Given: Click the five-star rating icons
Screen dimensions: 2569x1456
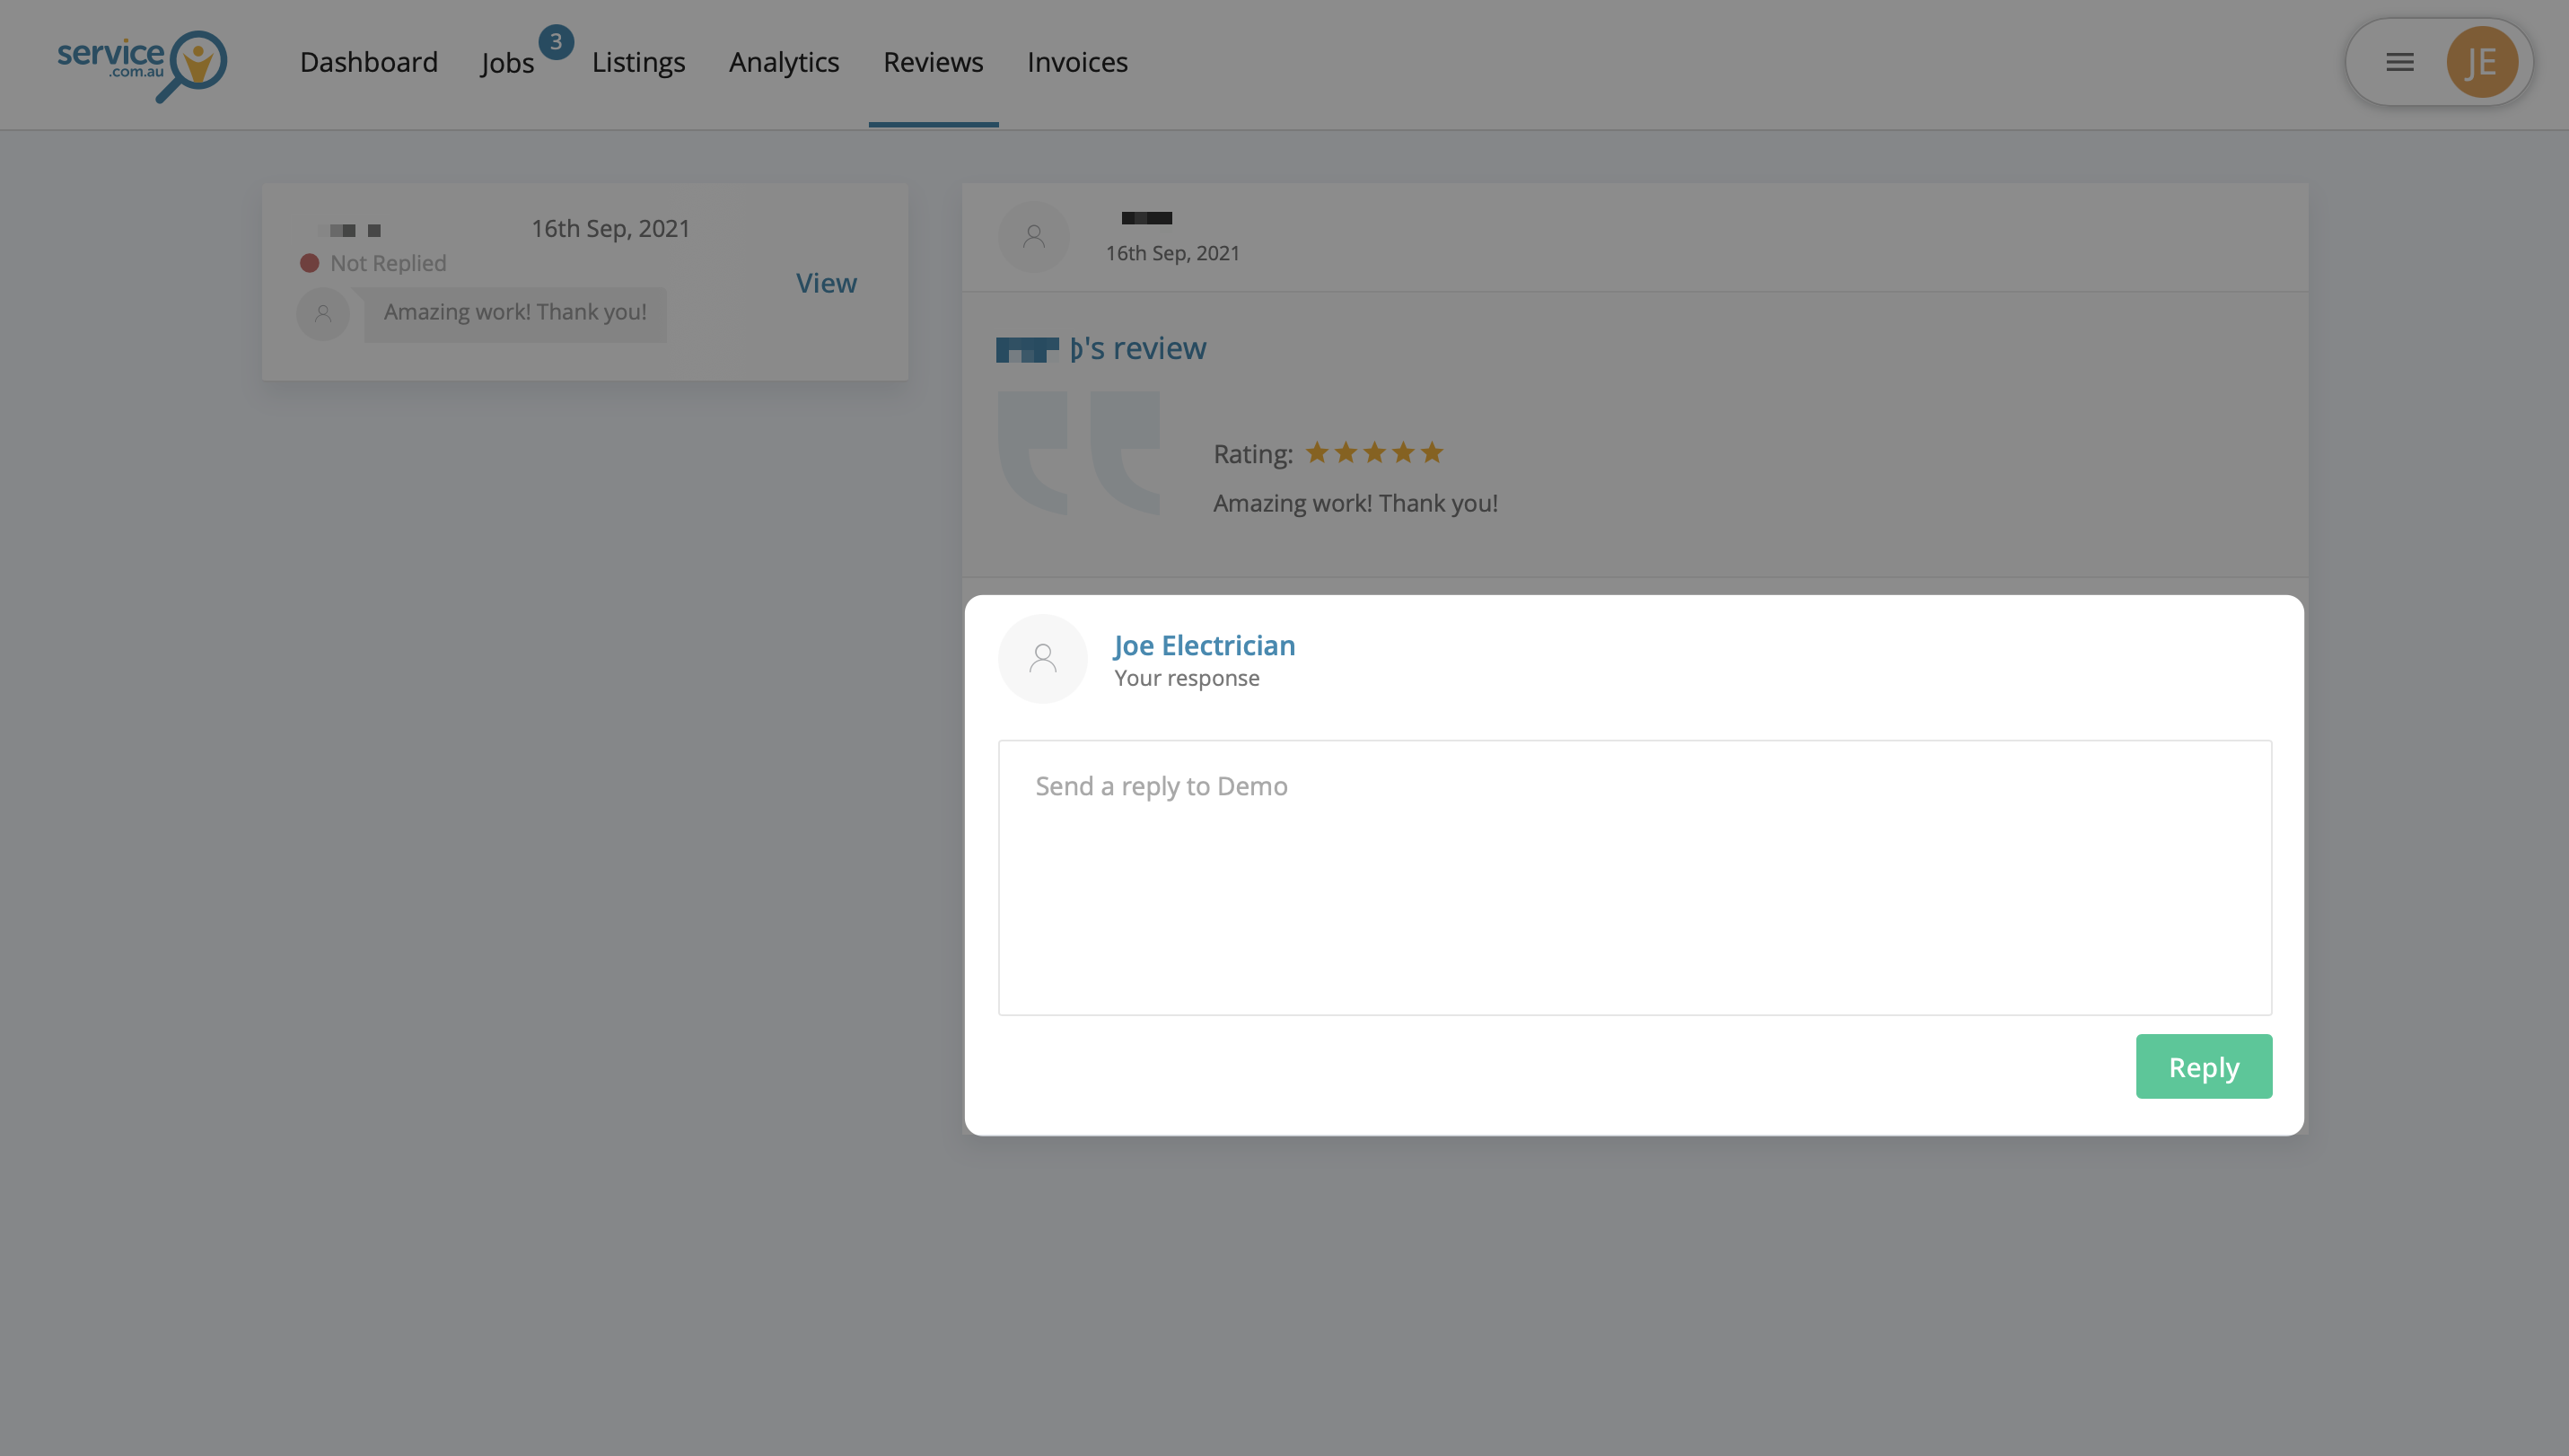Looking at the screenshot, I should (x=1374, y=453).
